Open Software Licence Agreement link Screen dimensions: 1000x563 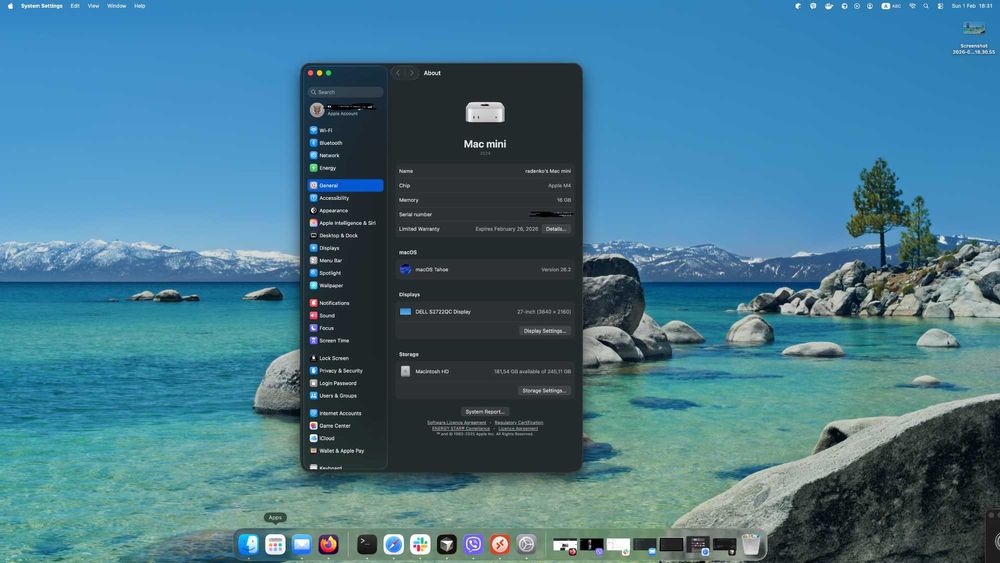point(457,423)
